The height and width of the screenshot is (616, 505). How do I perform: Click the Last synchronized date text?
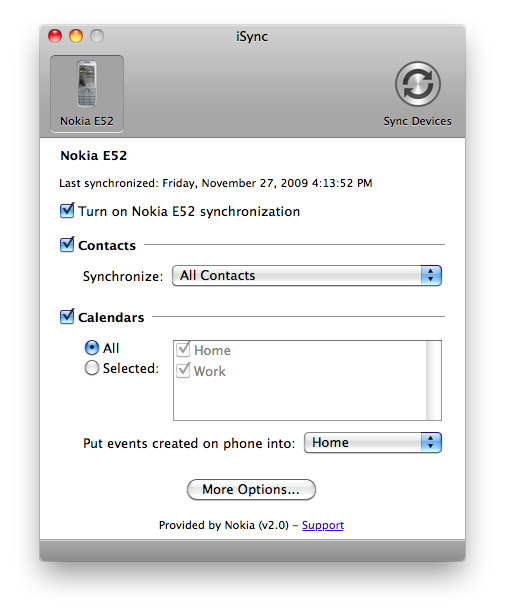[216, 183]
